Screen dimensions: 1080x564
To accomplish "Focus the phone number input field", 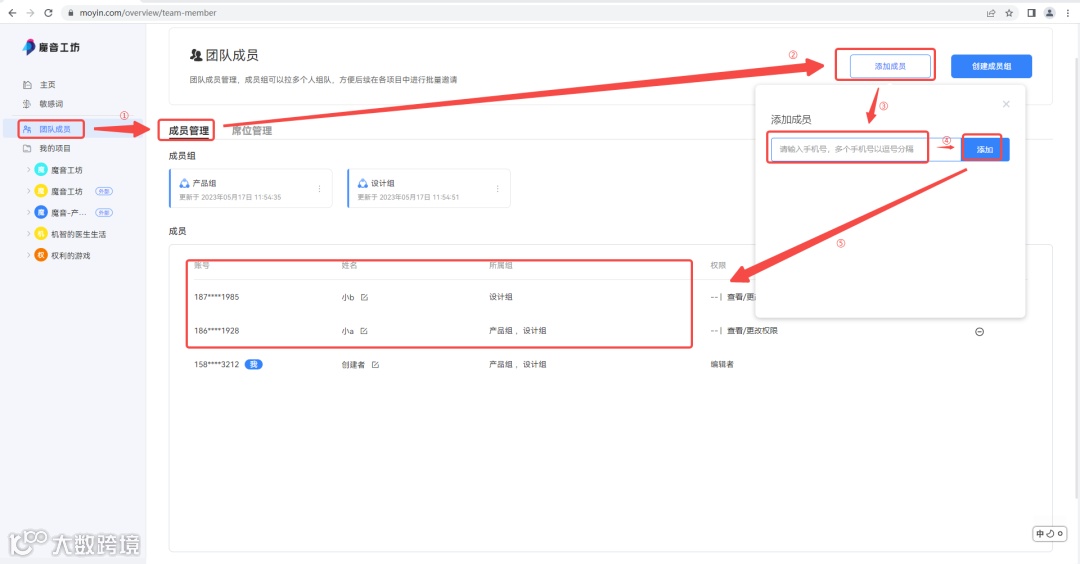I will [866, 149].
